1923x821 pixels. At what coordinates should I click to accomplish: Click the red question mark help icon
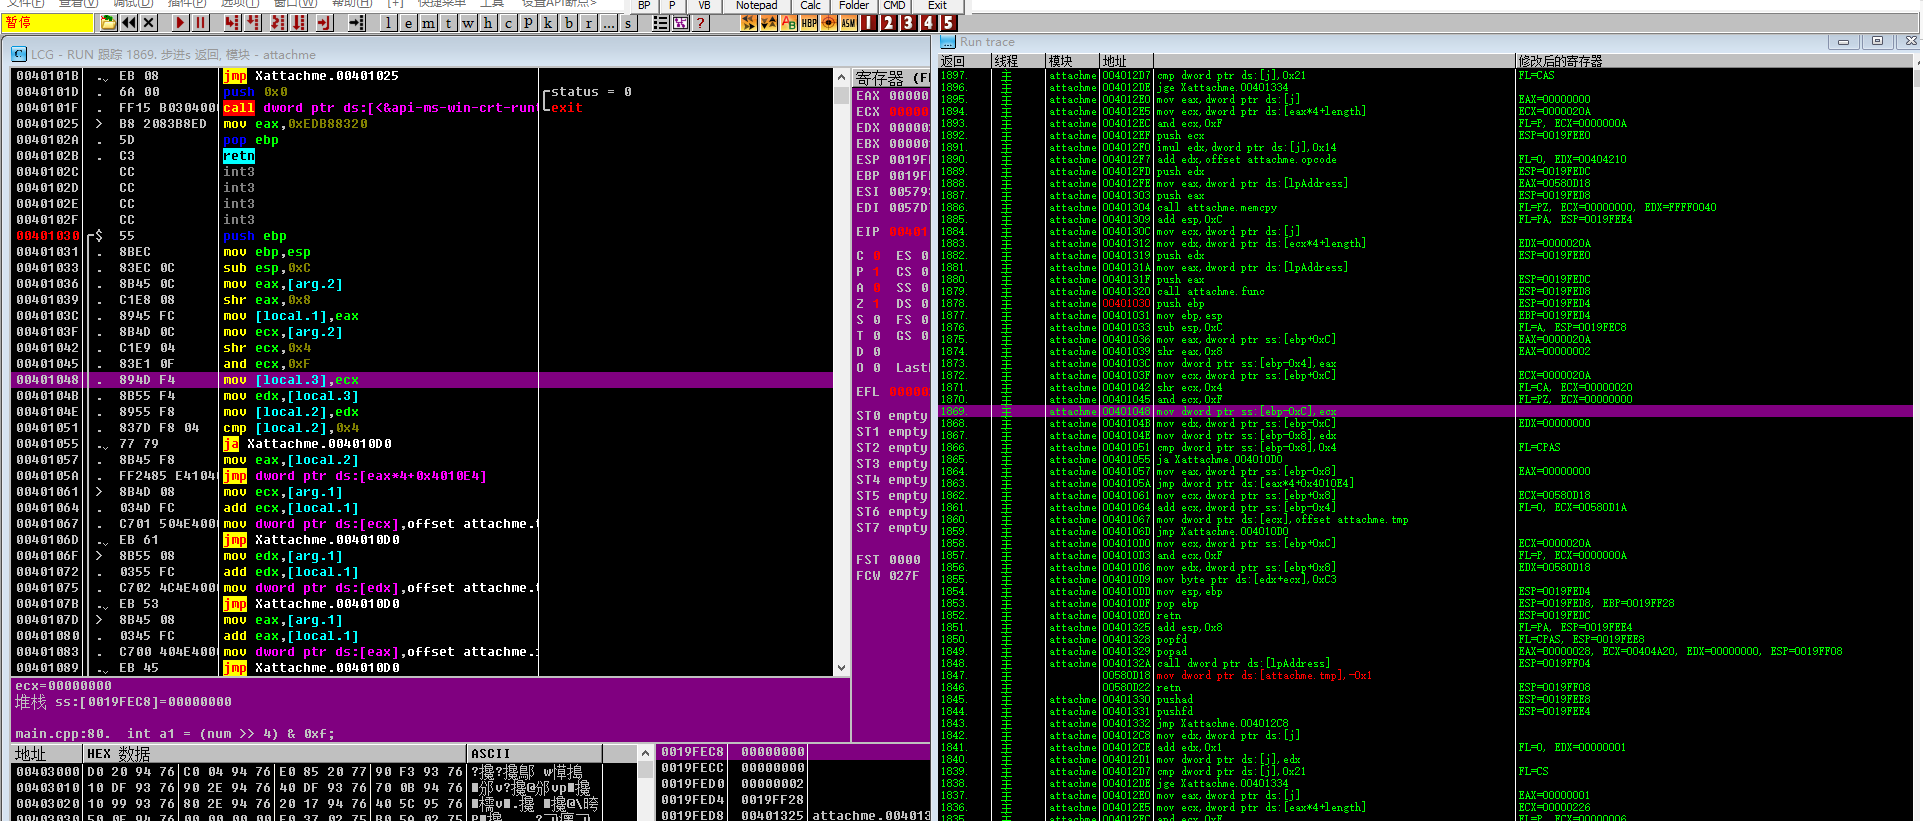click(x=701, y=22)
